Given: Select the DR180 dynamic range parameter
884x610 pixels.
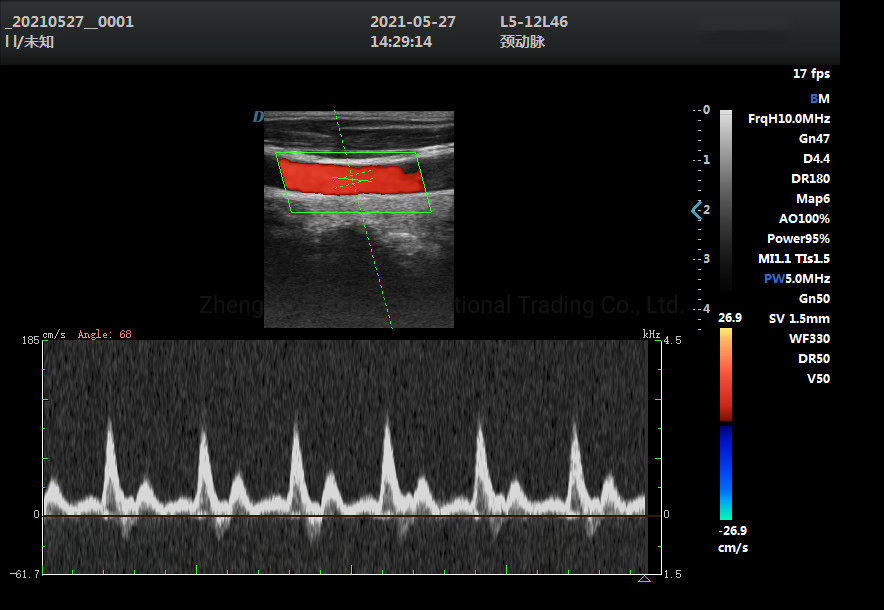Looking at the screenshot, I should tap(810, 179).
